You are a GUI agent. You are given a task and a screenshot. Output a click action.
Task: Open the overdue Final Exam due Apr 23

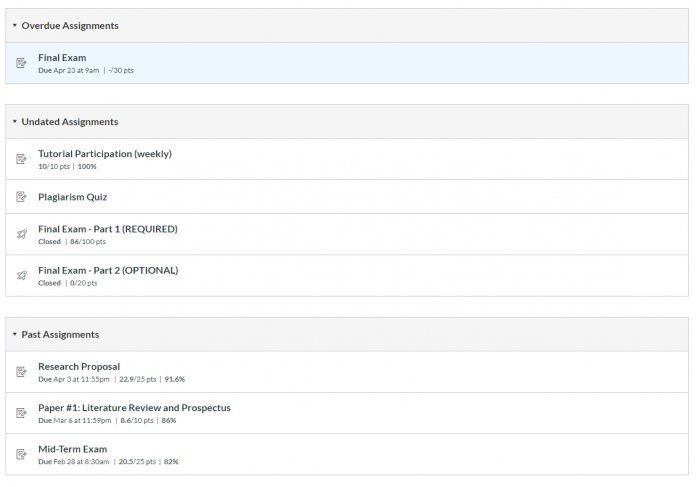pyautogui.click(x=62, y=58)
